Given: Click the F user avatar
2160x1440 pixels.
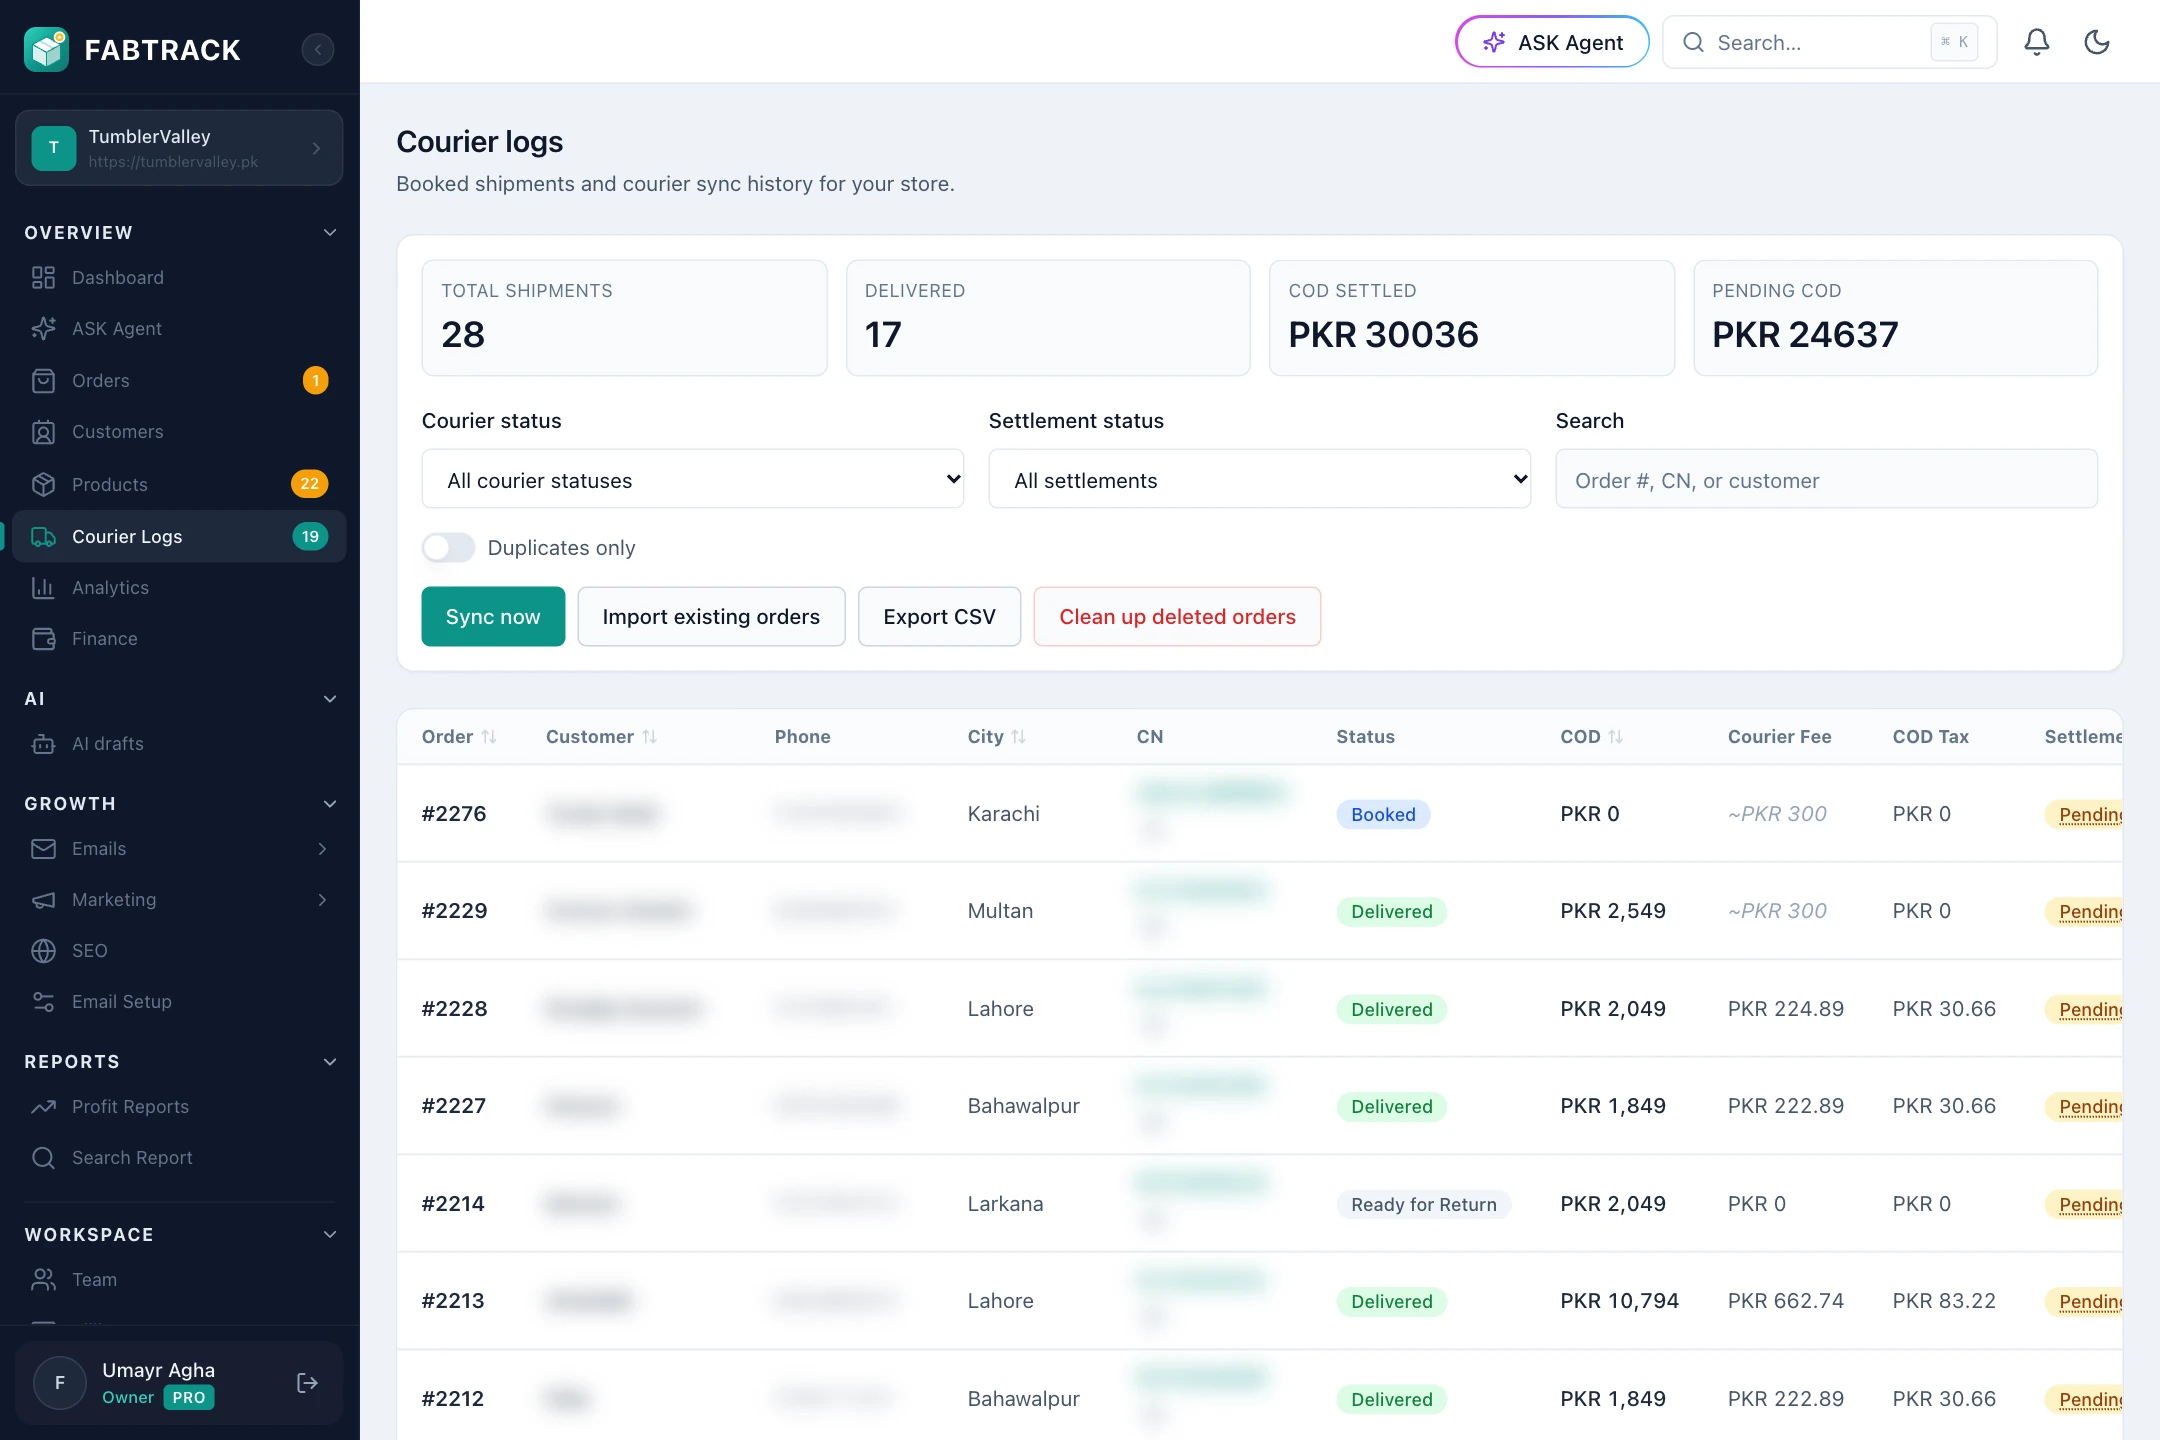Looking at the screenshot, I should click(60, 1383).
